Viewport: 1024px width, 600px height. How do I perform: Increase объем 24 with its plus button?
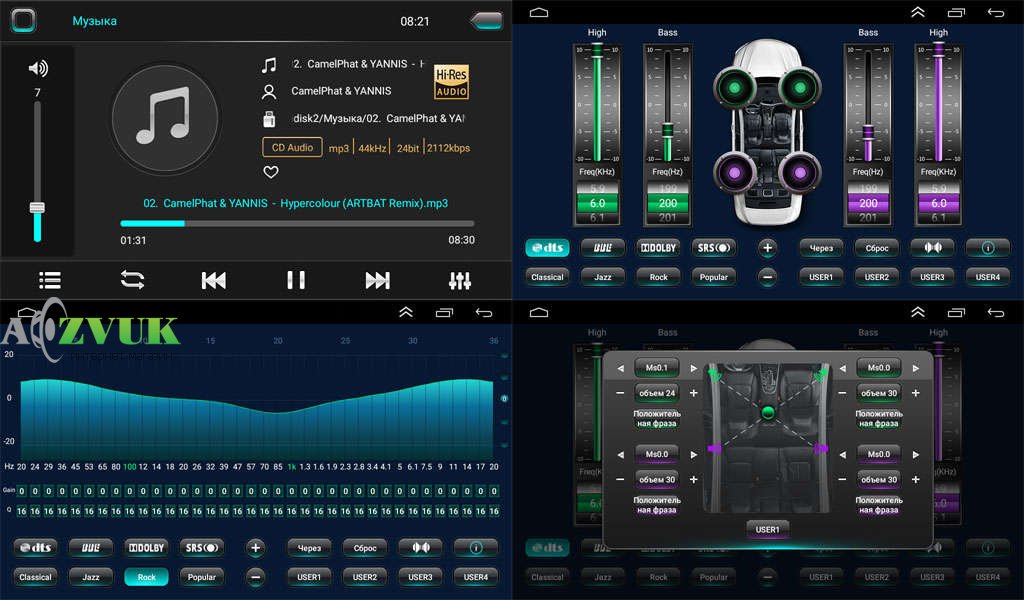click(694, 393)
